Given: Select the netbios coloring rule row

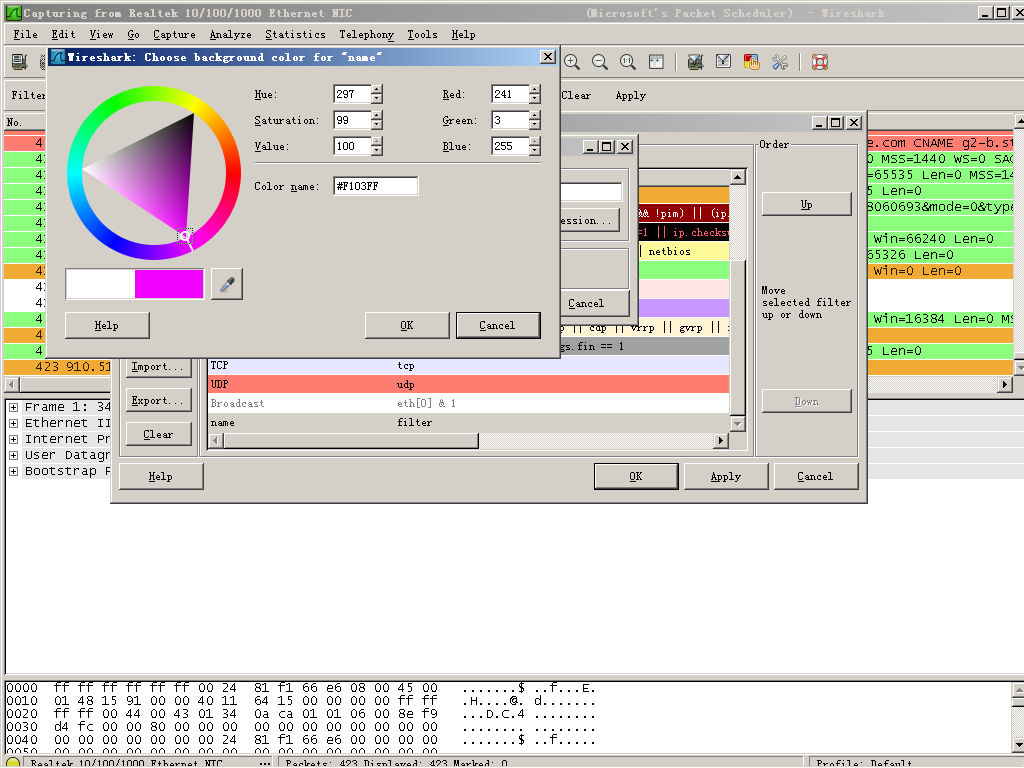Looking at the screenshot, I should point(683,251).
